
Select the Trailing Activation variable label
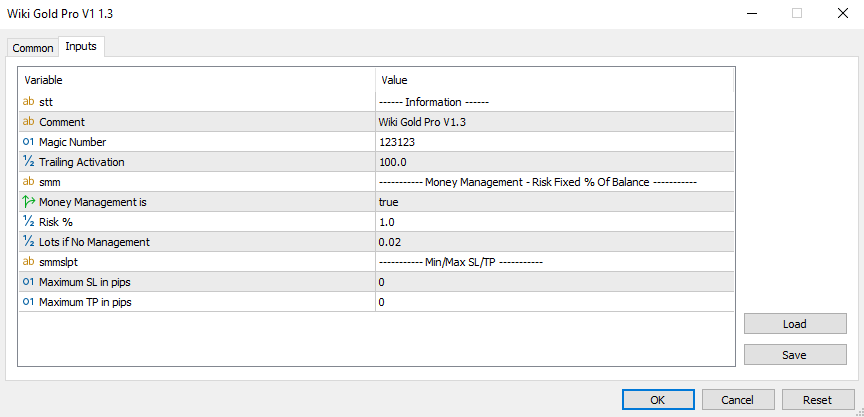[x=82, y=162]
